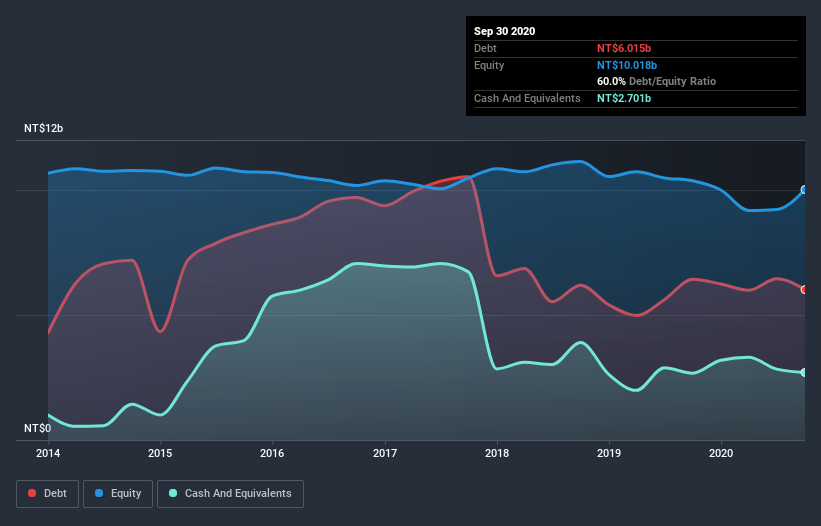Click the 2015 axis label
Screen dimensions: 821x526
click(x=160, y=453)
